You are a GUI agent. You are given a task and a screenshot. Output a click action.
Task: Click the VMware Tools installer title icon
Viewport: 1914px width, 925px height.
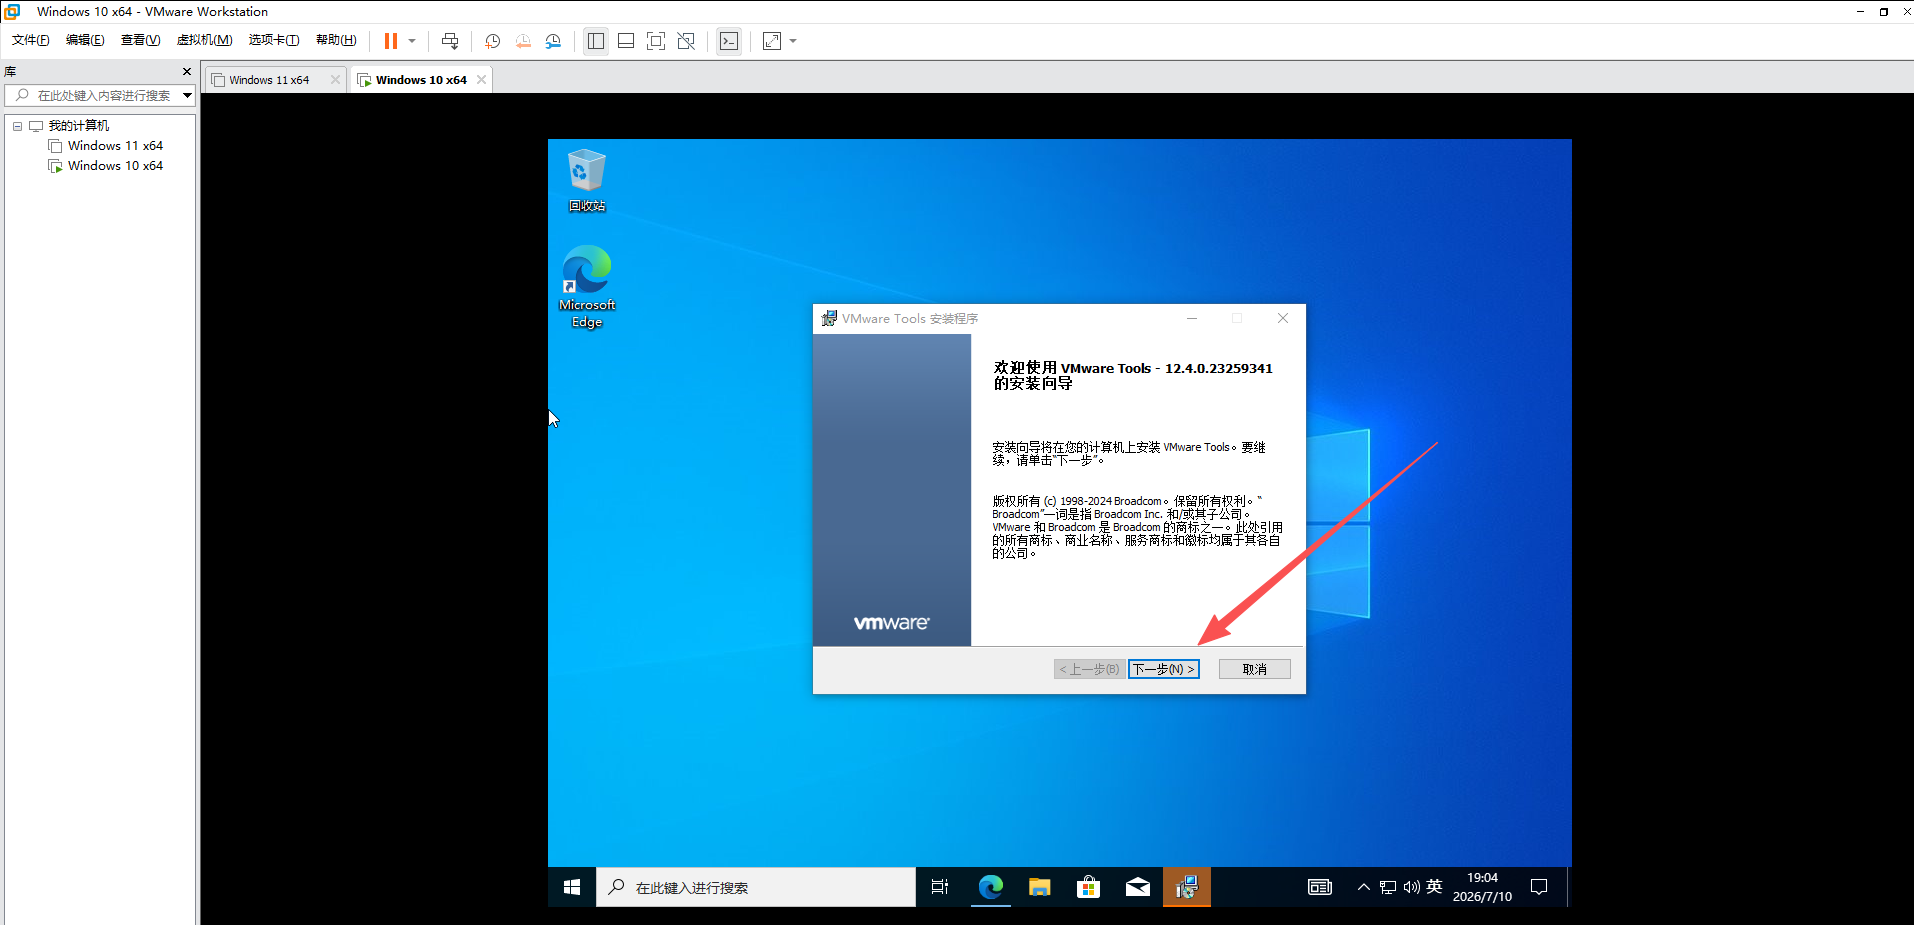tap(829, 318)
